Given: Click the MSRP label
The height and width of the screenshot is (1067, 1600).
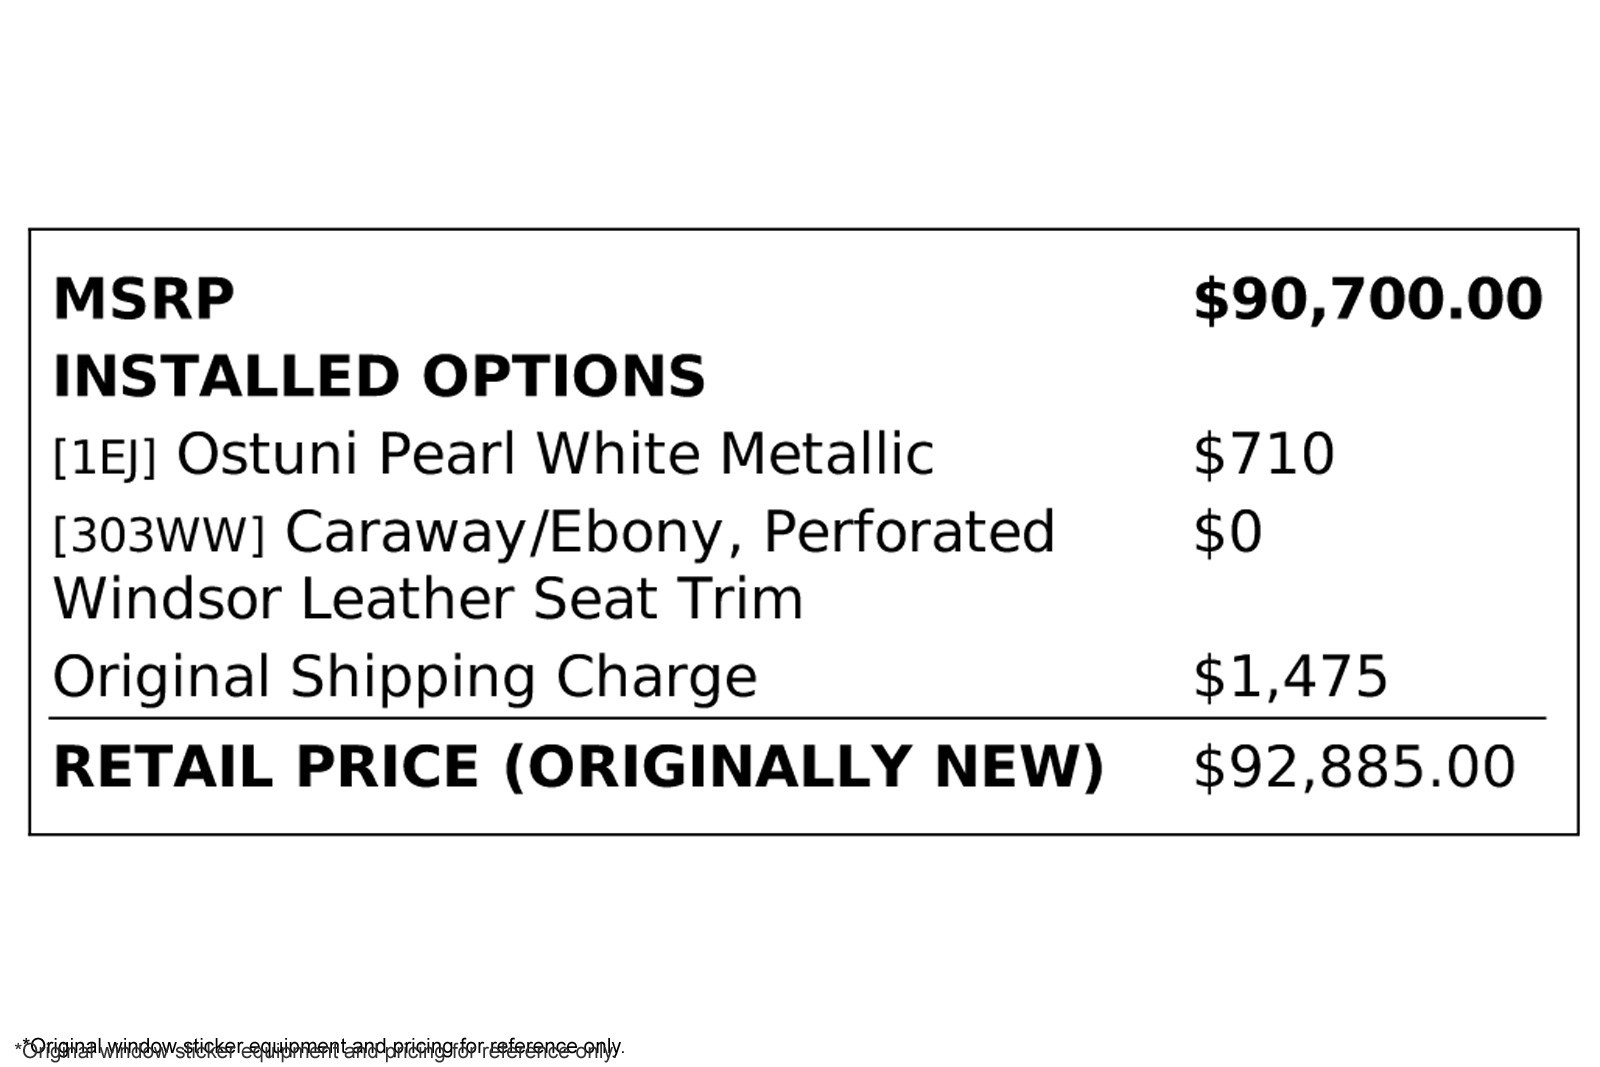Looking at the screenshot, I should tap(143, 299).
